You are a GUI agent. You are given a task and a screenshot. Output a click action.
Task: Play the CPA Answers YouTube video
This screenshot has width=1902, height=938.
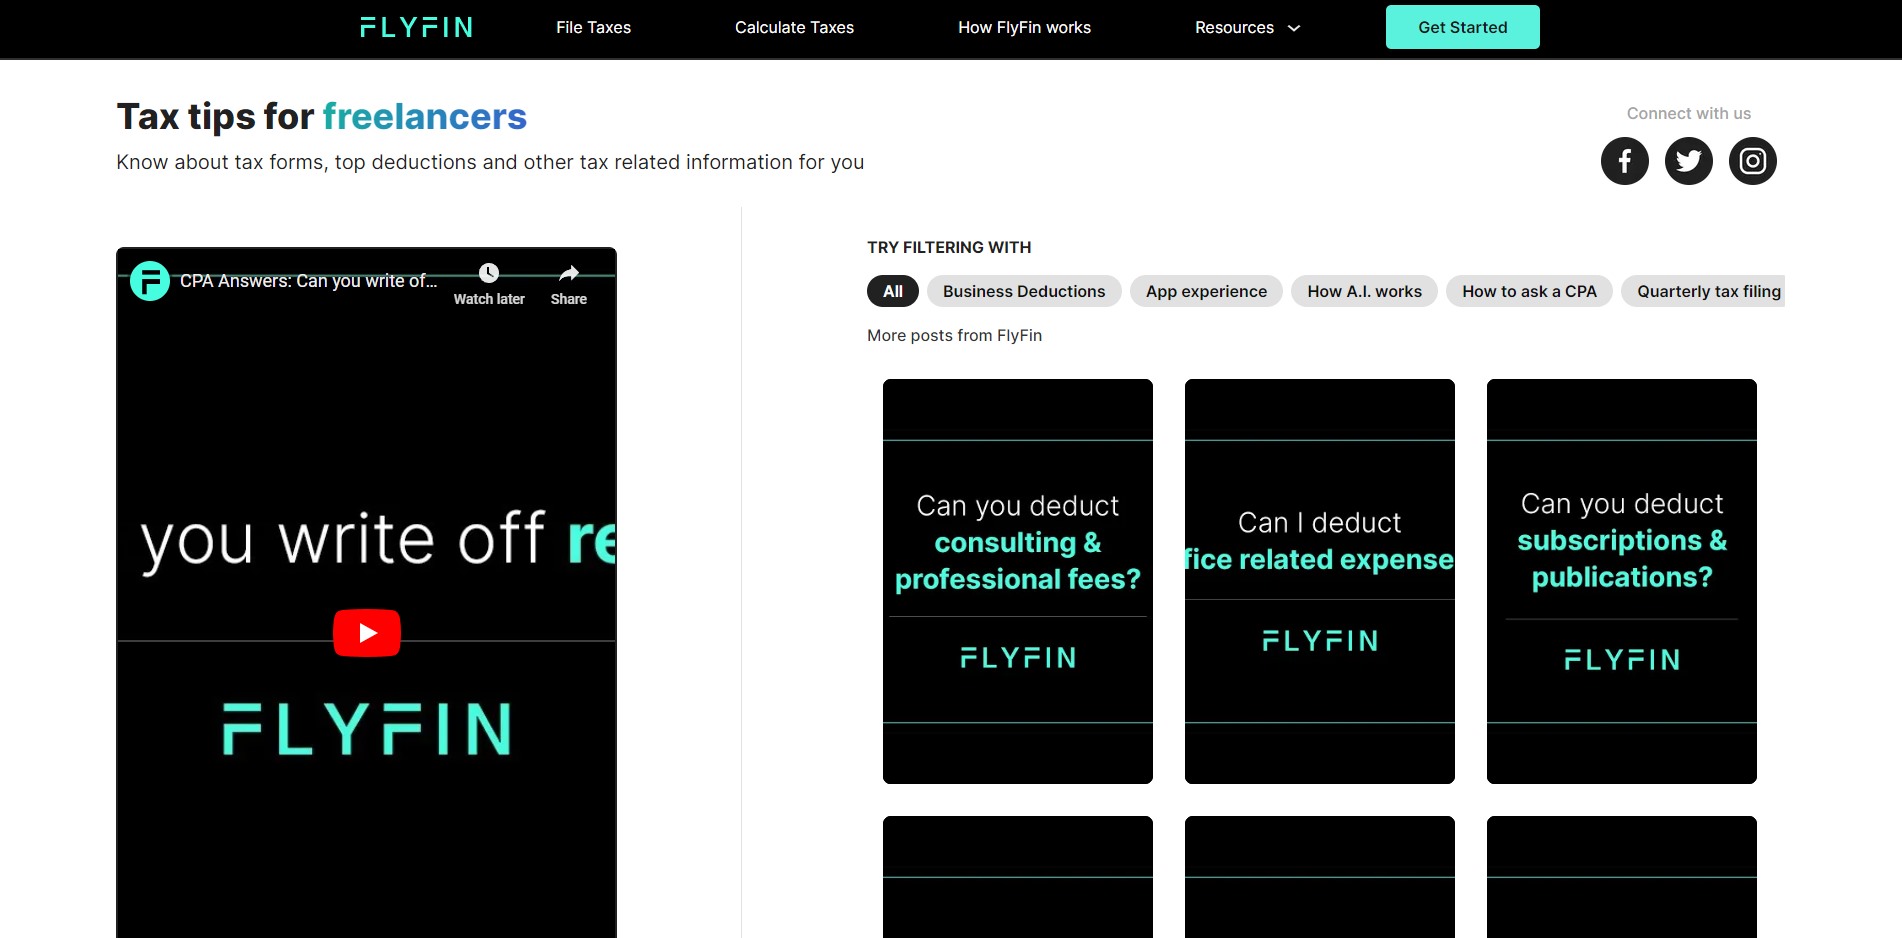point(367,633)
